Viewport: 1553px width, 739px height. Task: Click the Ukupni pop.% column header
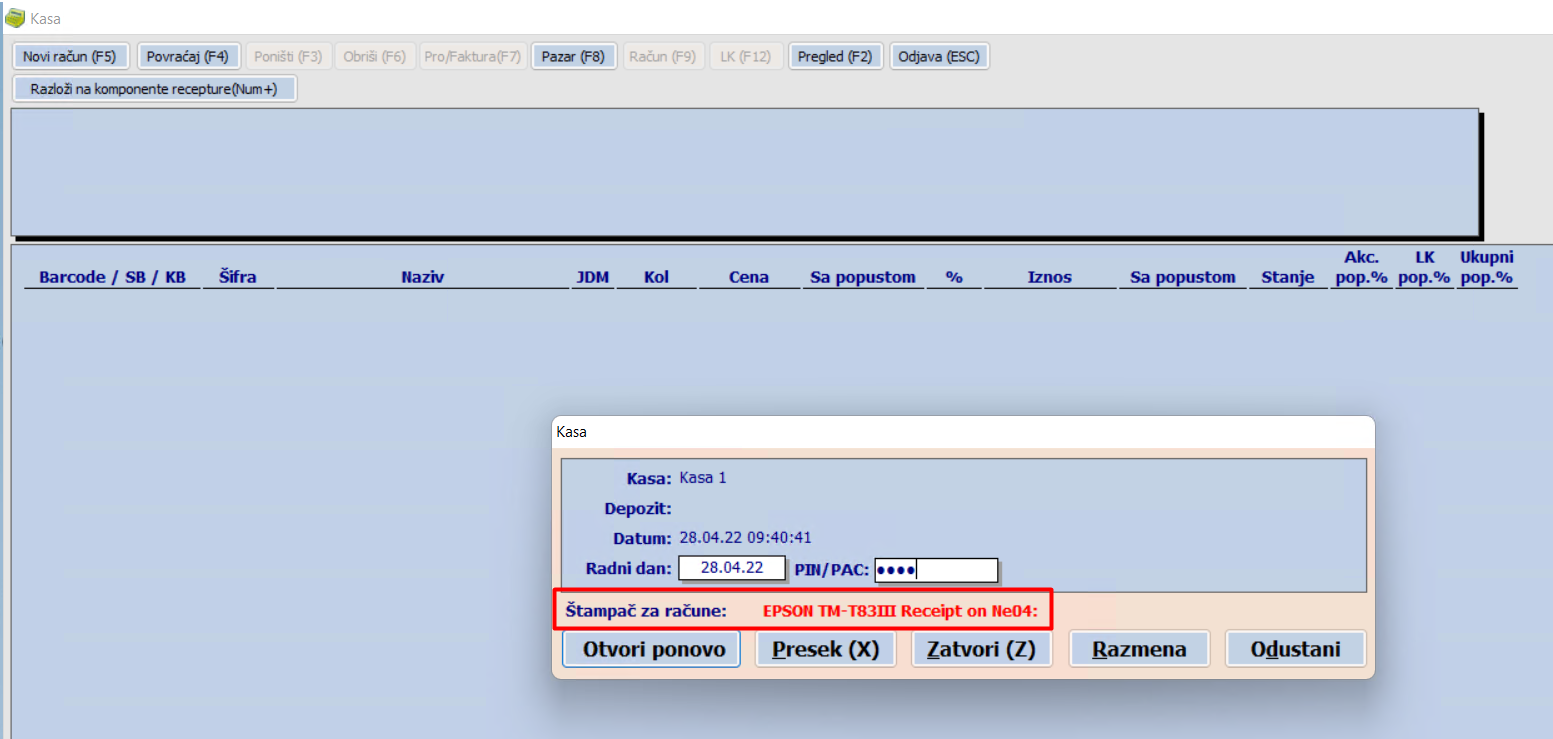[1487, 268]
